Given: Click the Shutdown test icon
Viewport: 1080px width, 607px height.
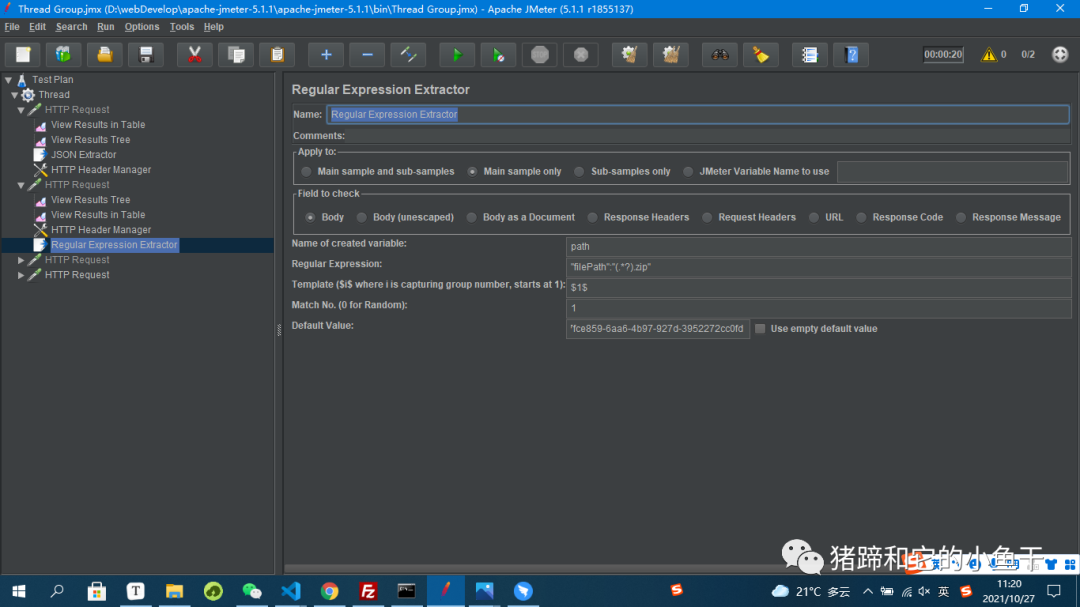Looking at the screenshot, I should tap(581, 54).
